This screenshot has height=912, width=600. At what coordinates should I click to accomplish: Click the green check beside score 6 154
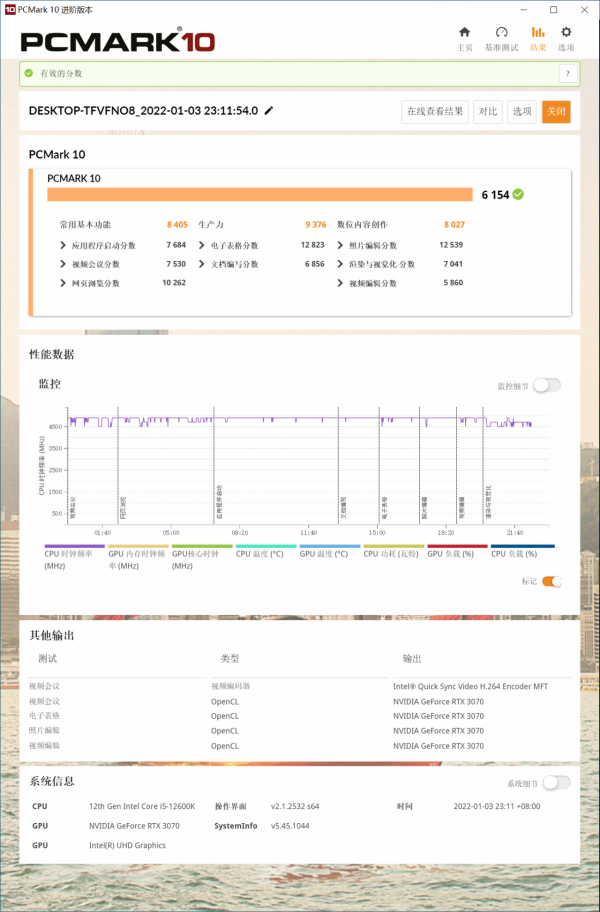coord(518,194)
